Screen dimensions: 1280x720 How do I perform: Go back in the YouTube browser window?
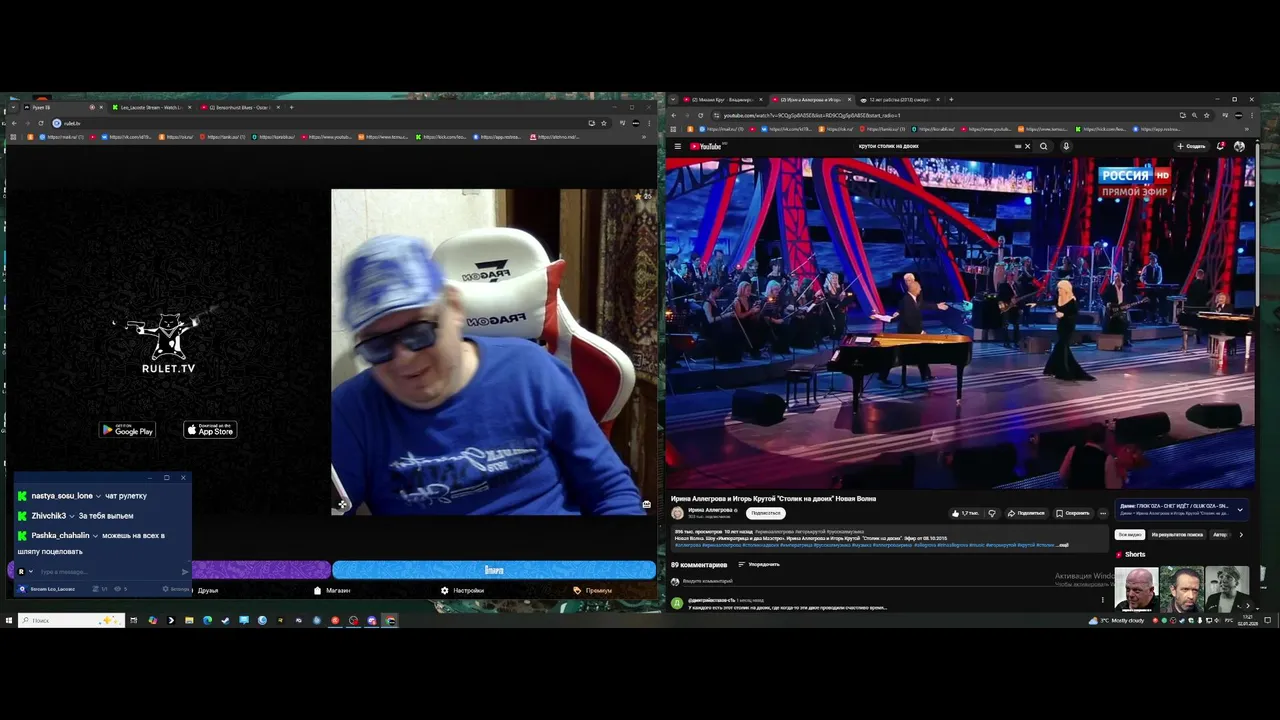coord(674,115)
